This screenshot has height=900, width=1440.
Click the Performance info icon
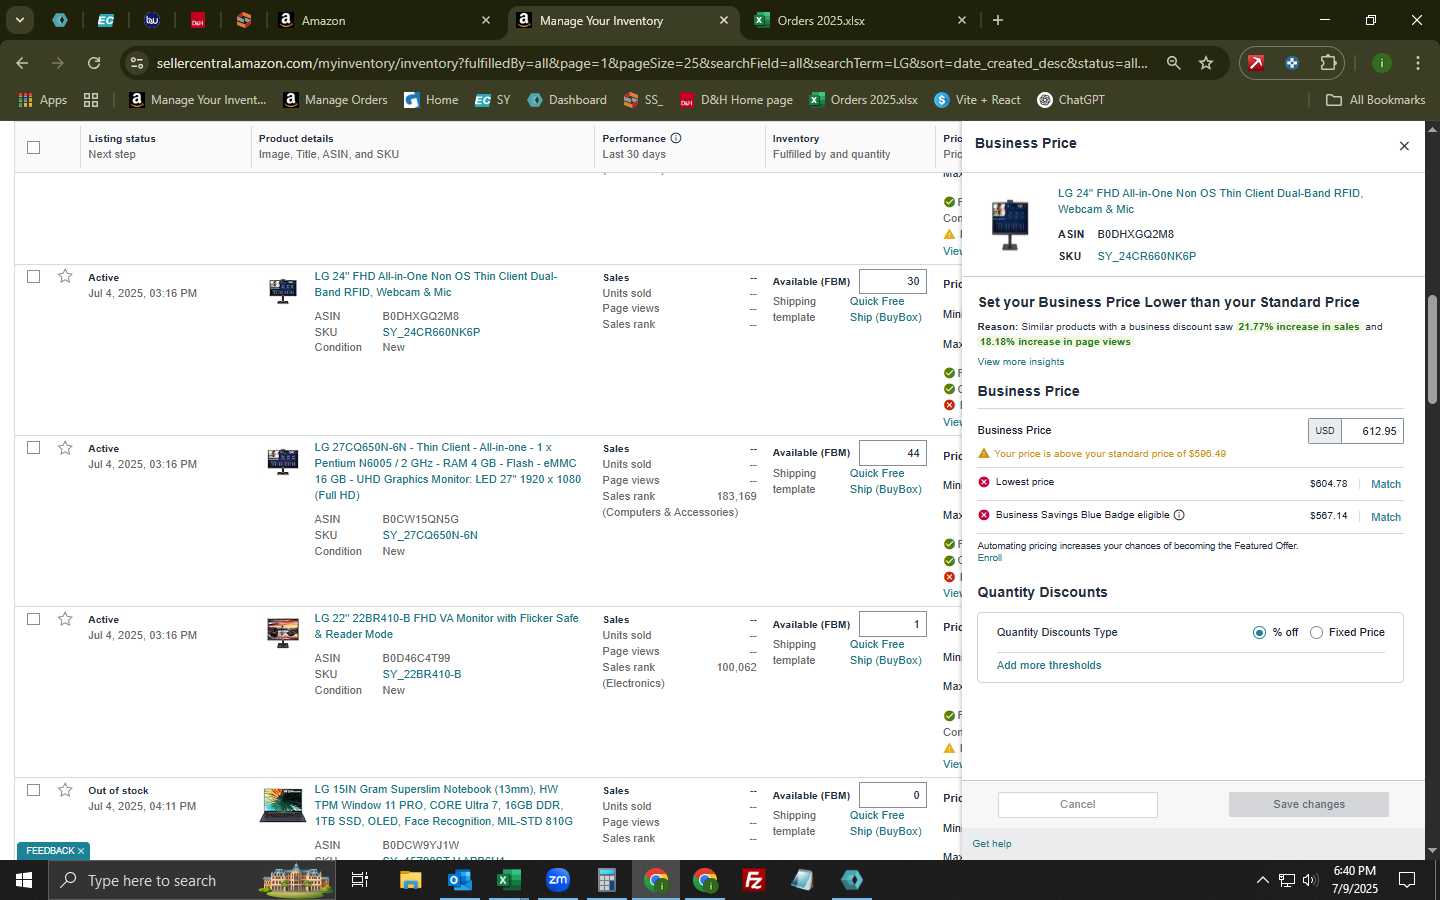[676, 138]
